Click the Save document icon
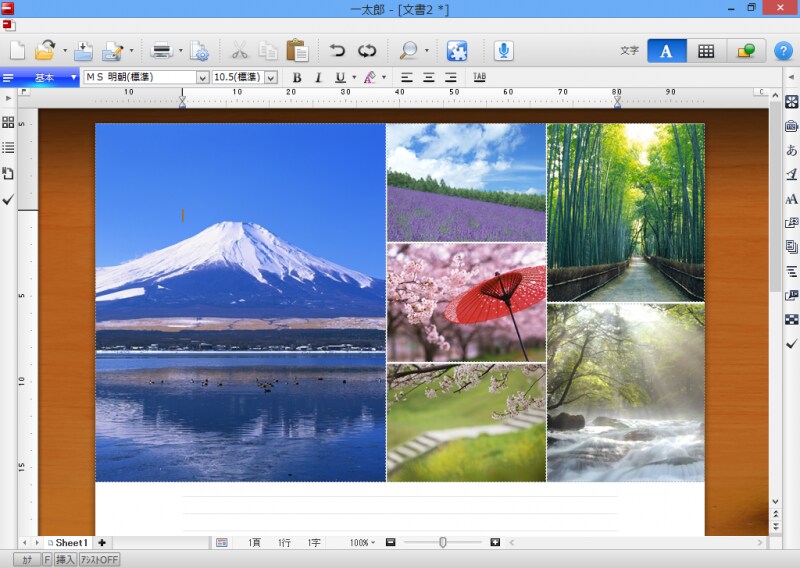800x568 pixels. click(x=83, y=51)
